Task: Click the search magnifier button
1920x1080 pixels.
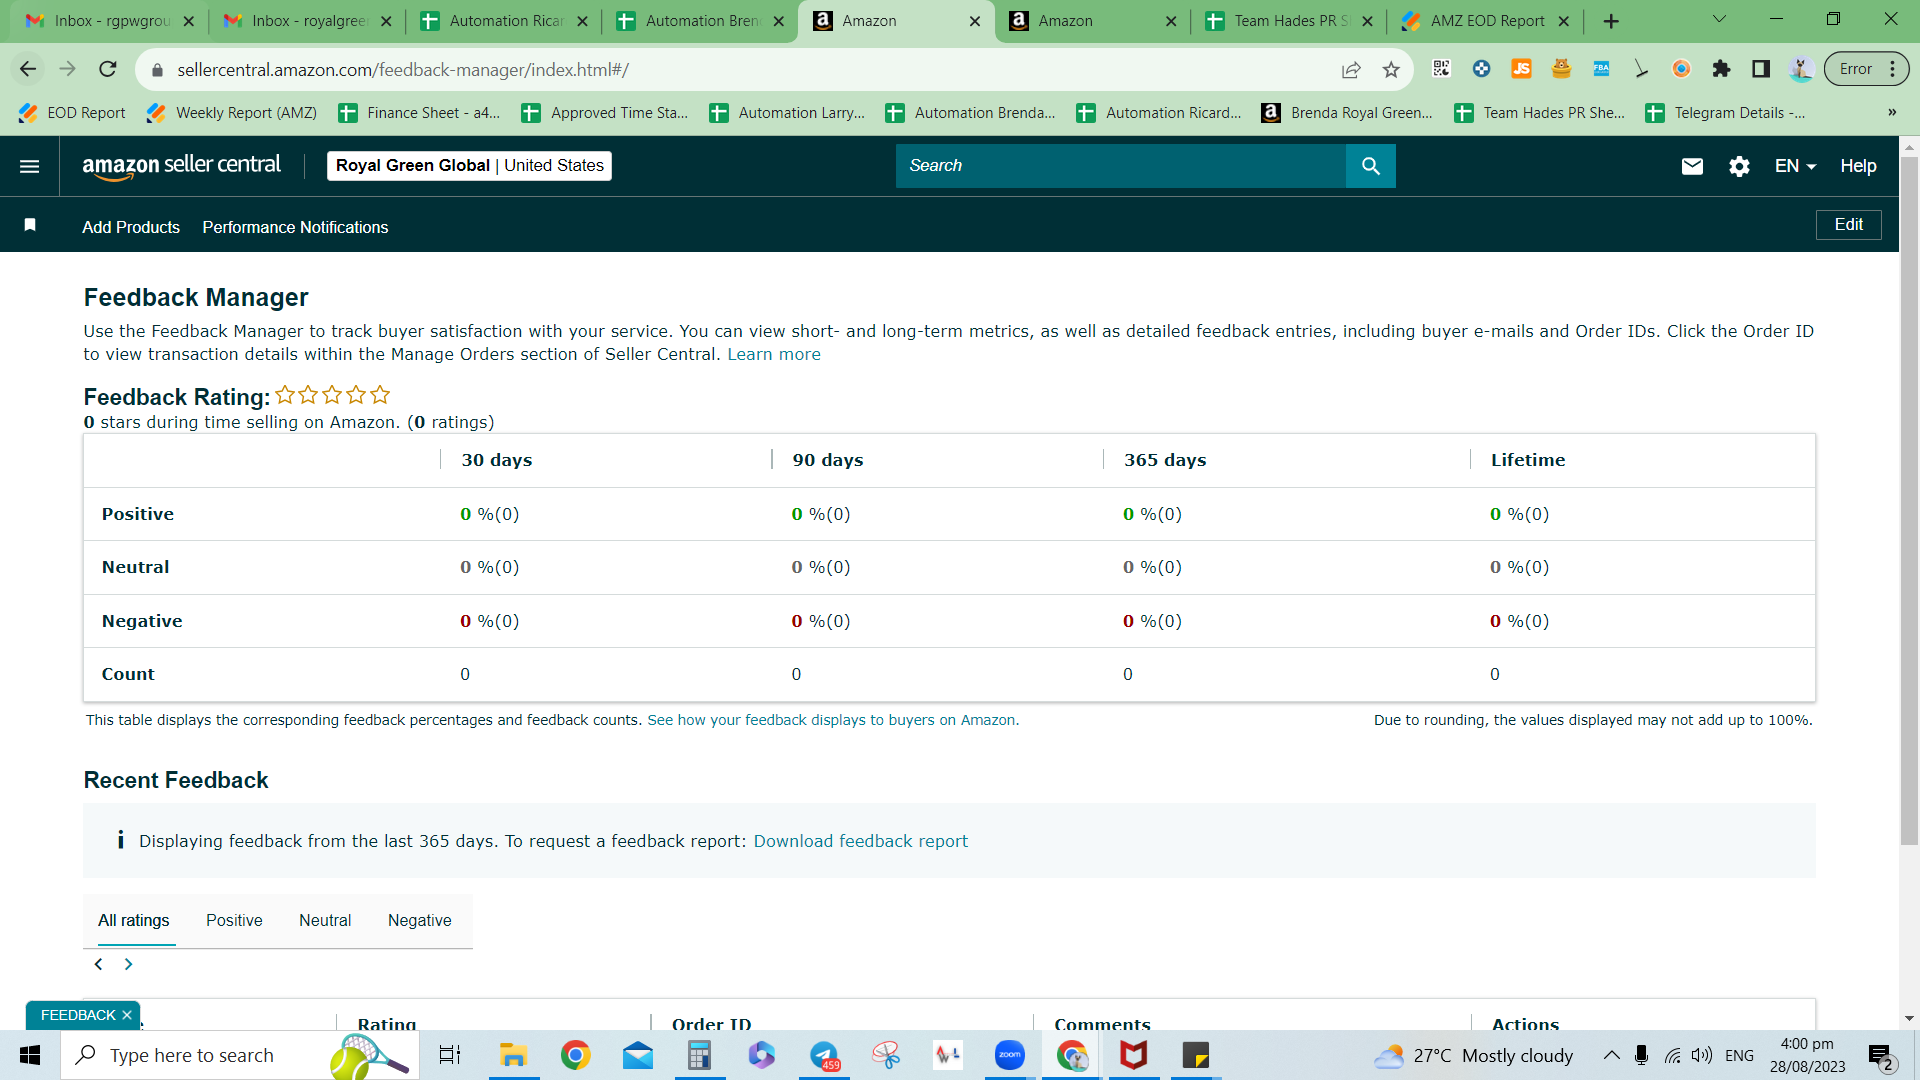Action: (1370, 166)
